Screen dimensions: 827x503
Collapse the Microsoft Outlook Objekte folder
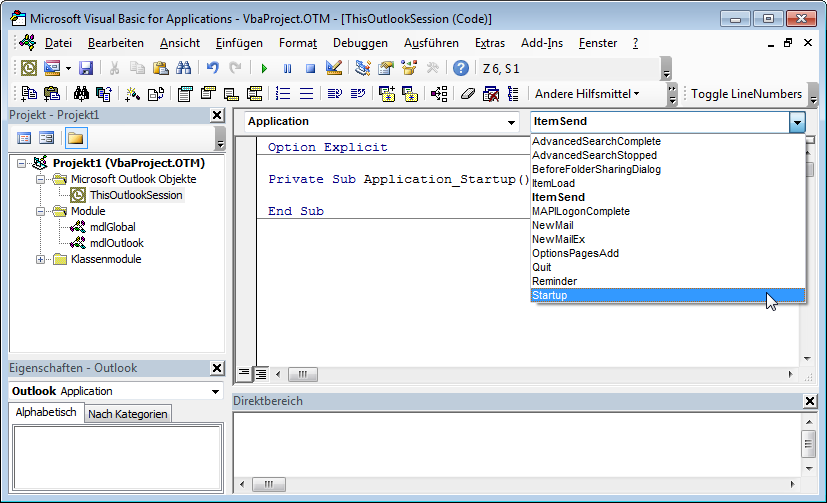pyautogui.click(x=40, y=179)
